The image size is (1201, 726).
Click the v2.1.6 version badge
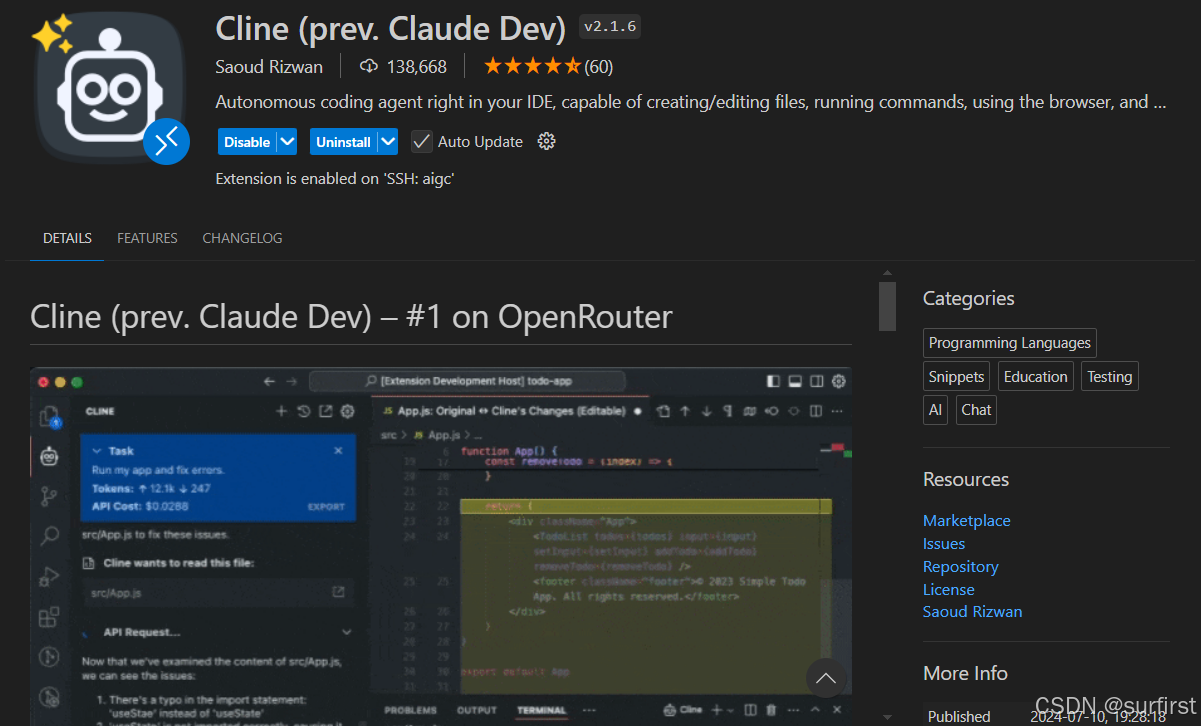(610, 27)
